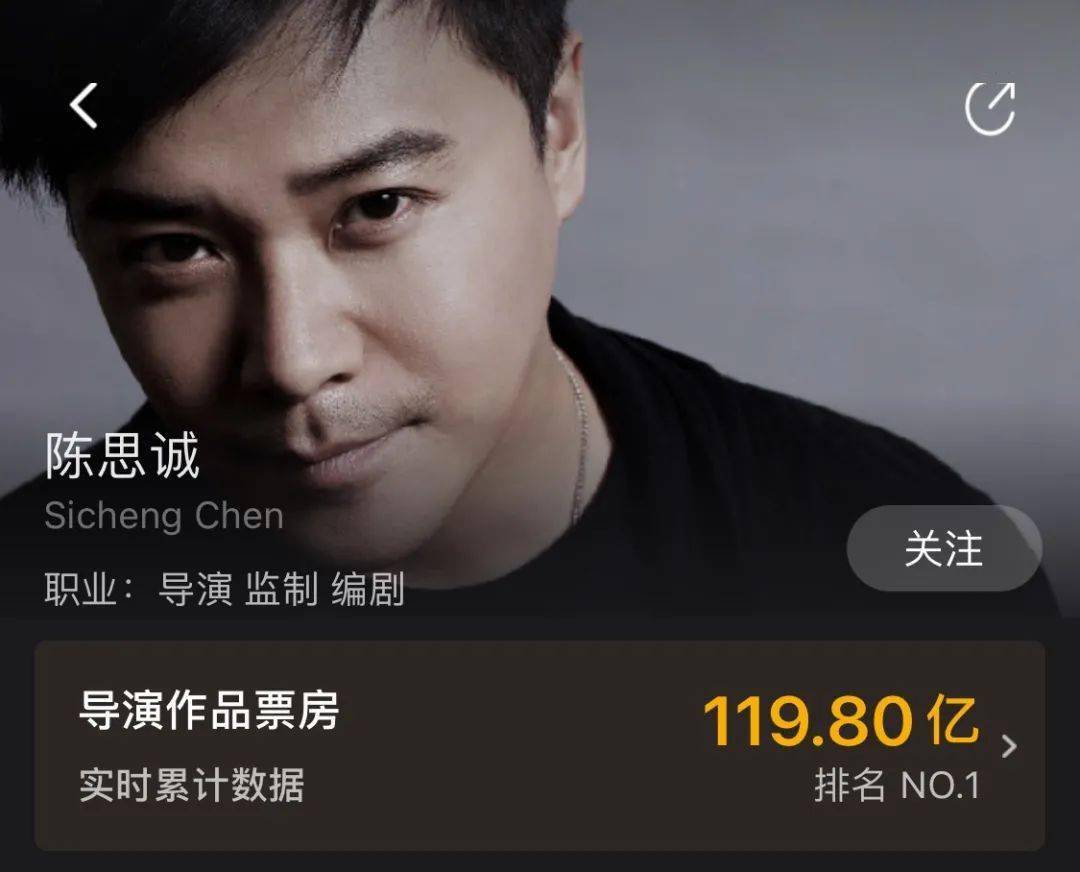Viewport: 1080px width, 872px height.
Task: Select the 导演 occupation tag
Action: tap(195, 589)
